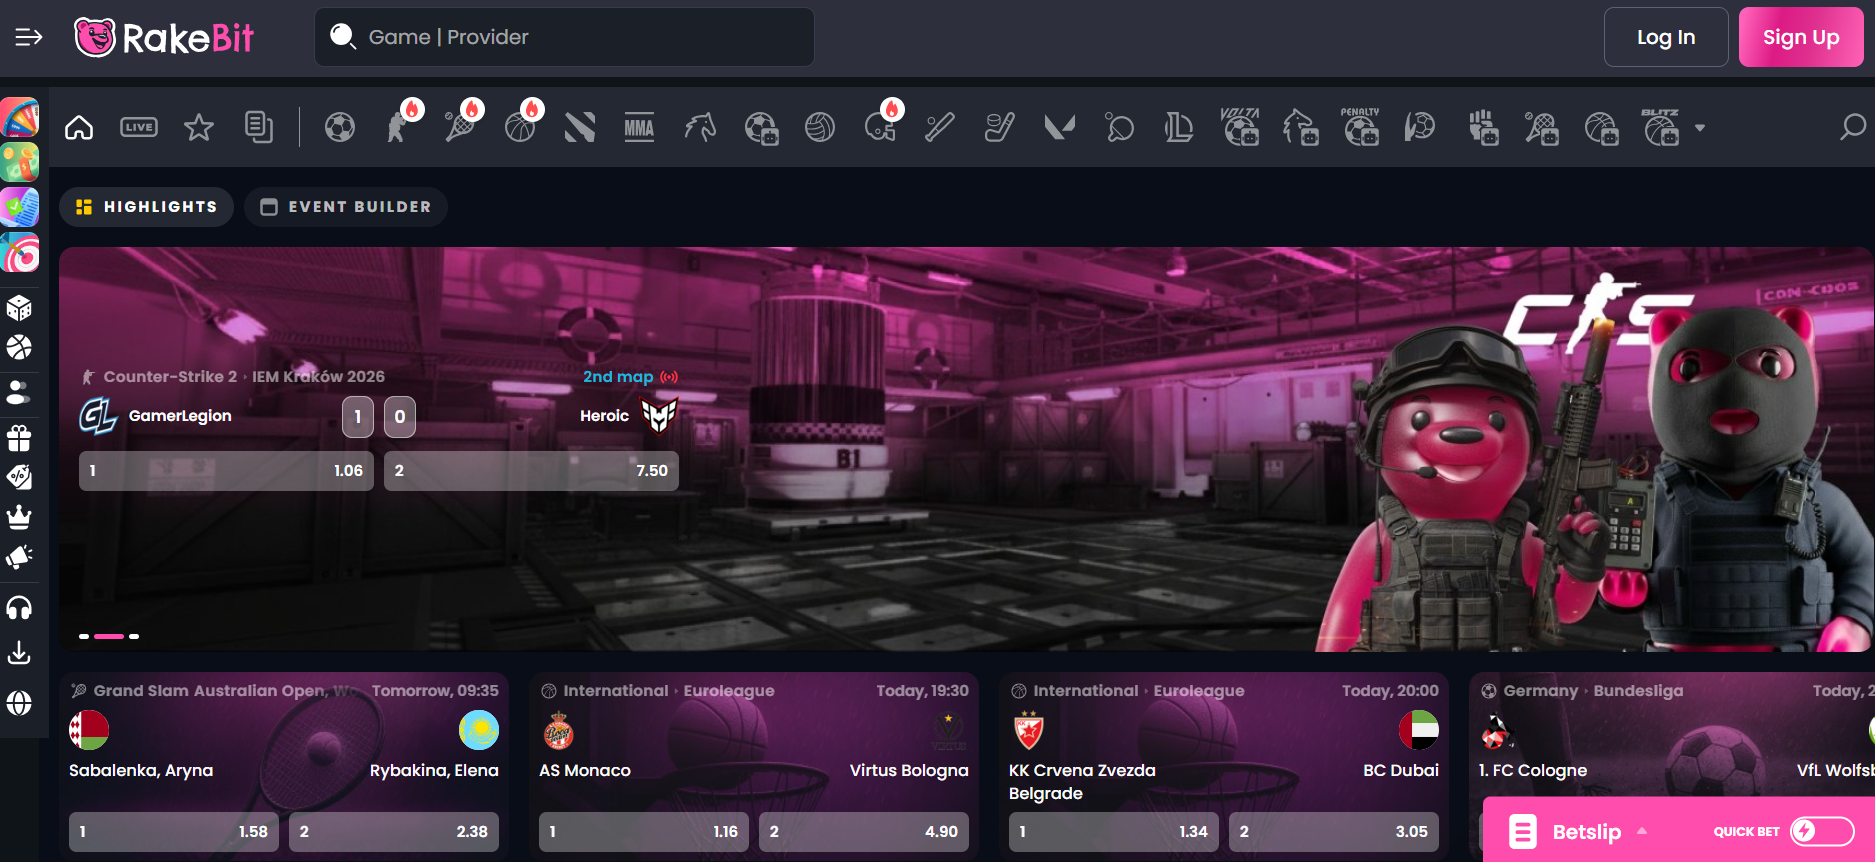
Task: Open the sportsbook search magnifier
Action: point(1853,127)
